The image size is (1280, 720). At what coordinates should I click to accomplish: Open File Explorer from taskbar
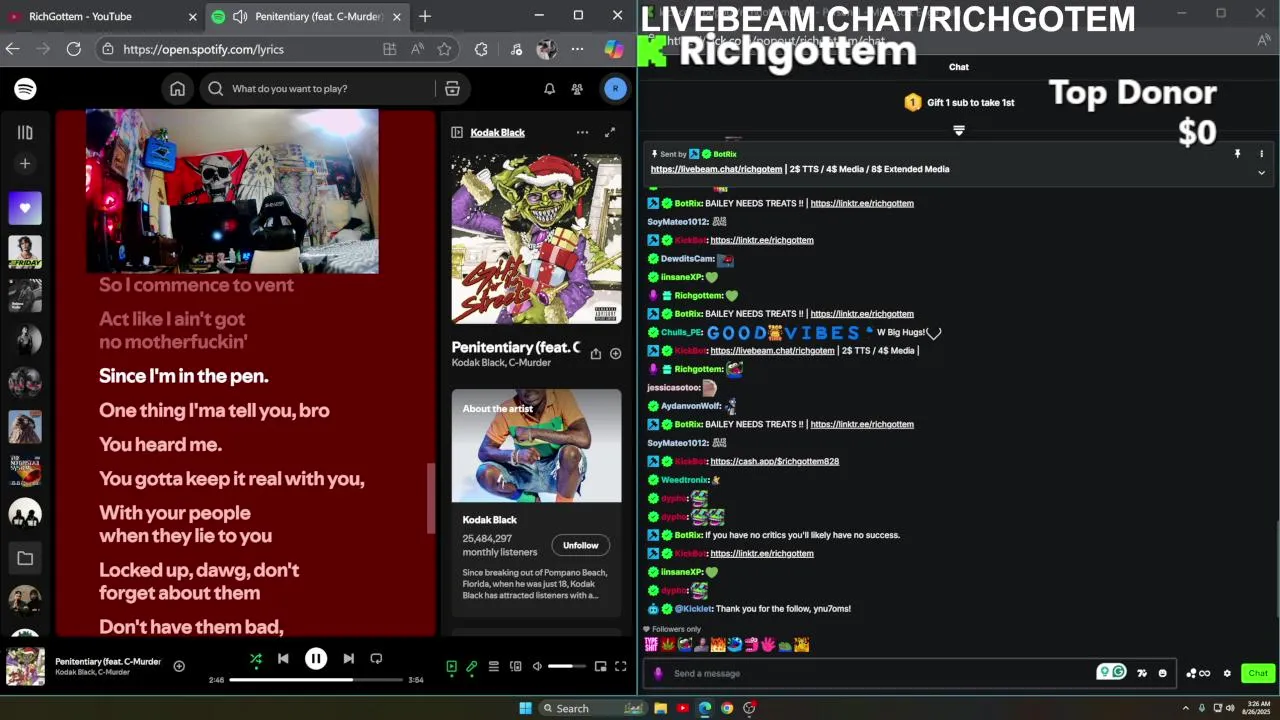tap(661, 708)
